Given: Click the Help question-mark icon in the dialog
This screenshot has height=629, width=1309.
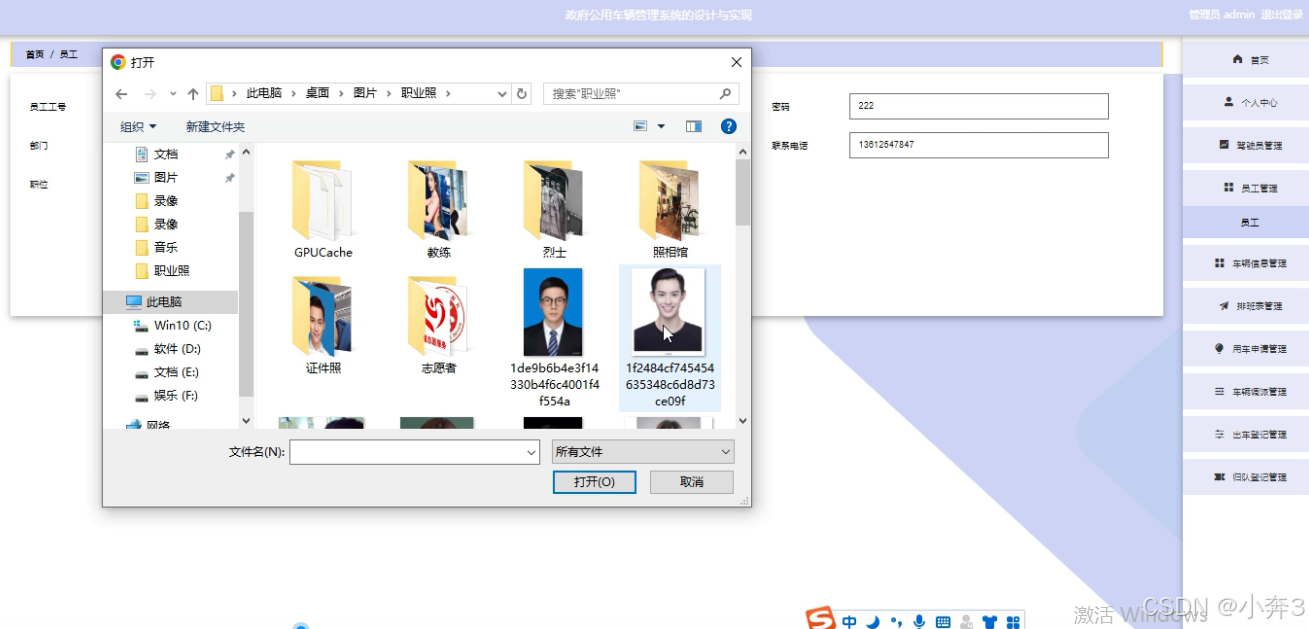Looking at the screenshot, I should coord(728,125).
